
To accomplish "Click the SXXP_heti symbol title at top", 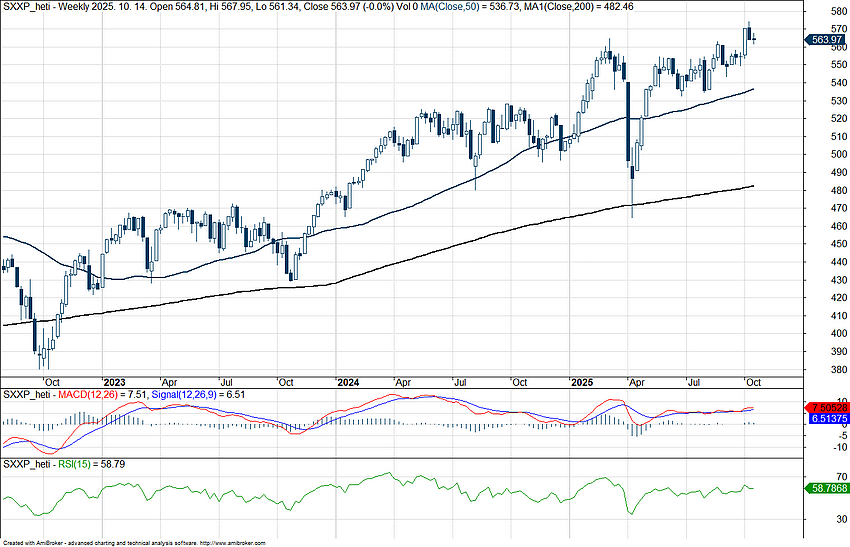I will pos(25,5).
